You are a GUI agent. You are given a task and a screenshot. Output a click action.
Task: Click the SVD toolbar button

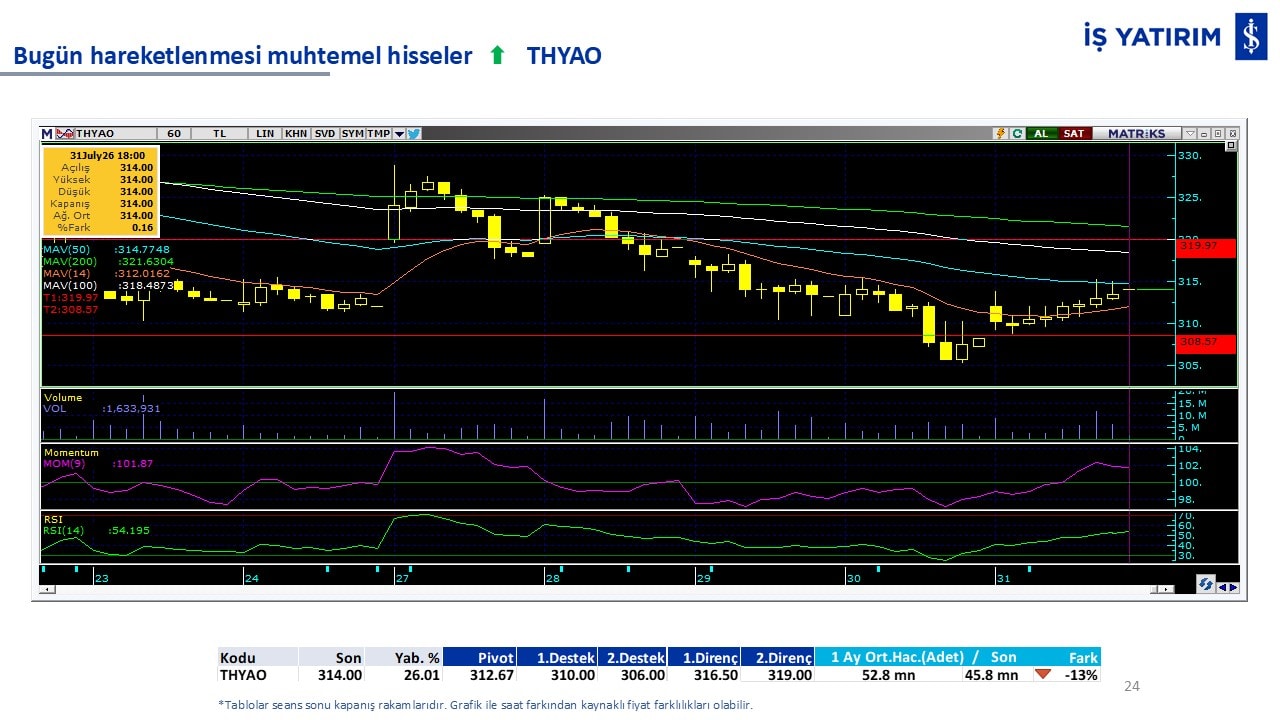(325, 133)
